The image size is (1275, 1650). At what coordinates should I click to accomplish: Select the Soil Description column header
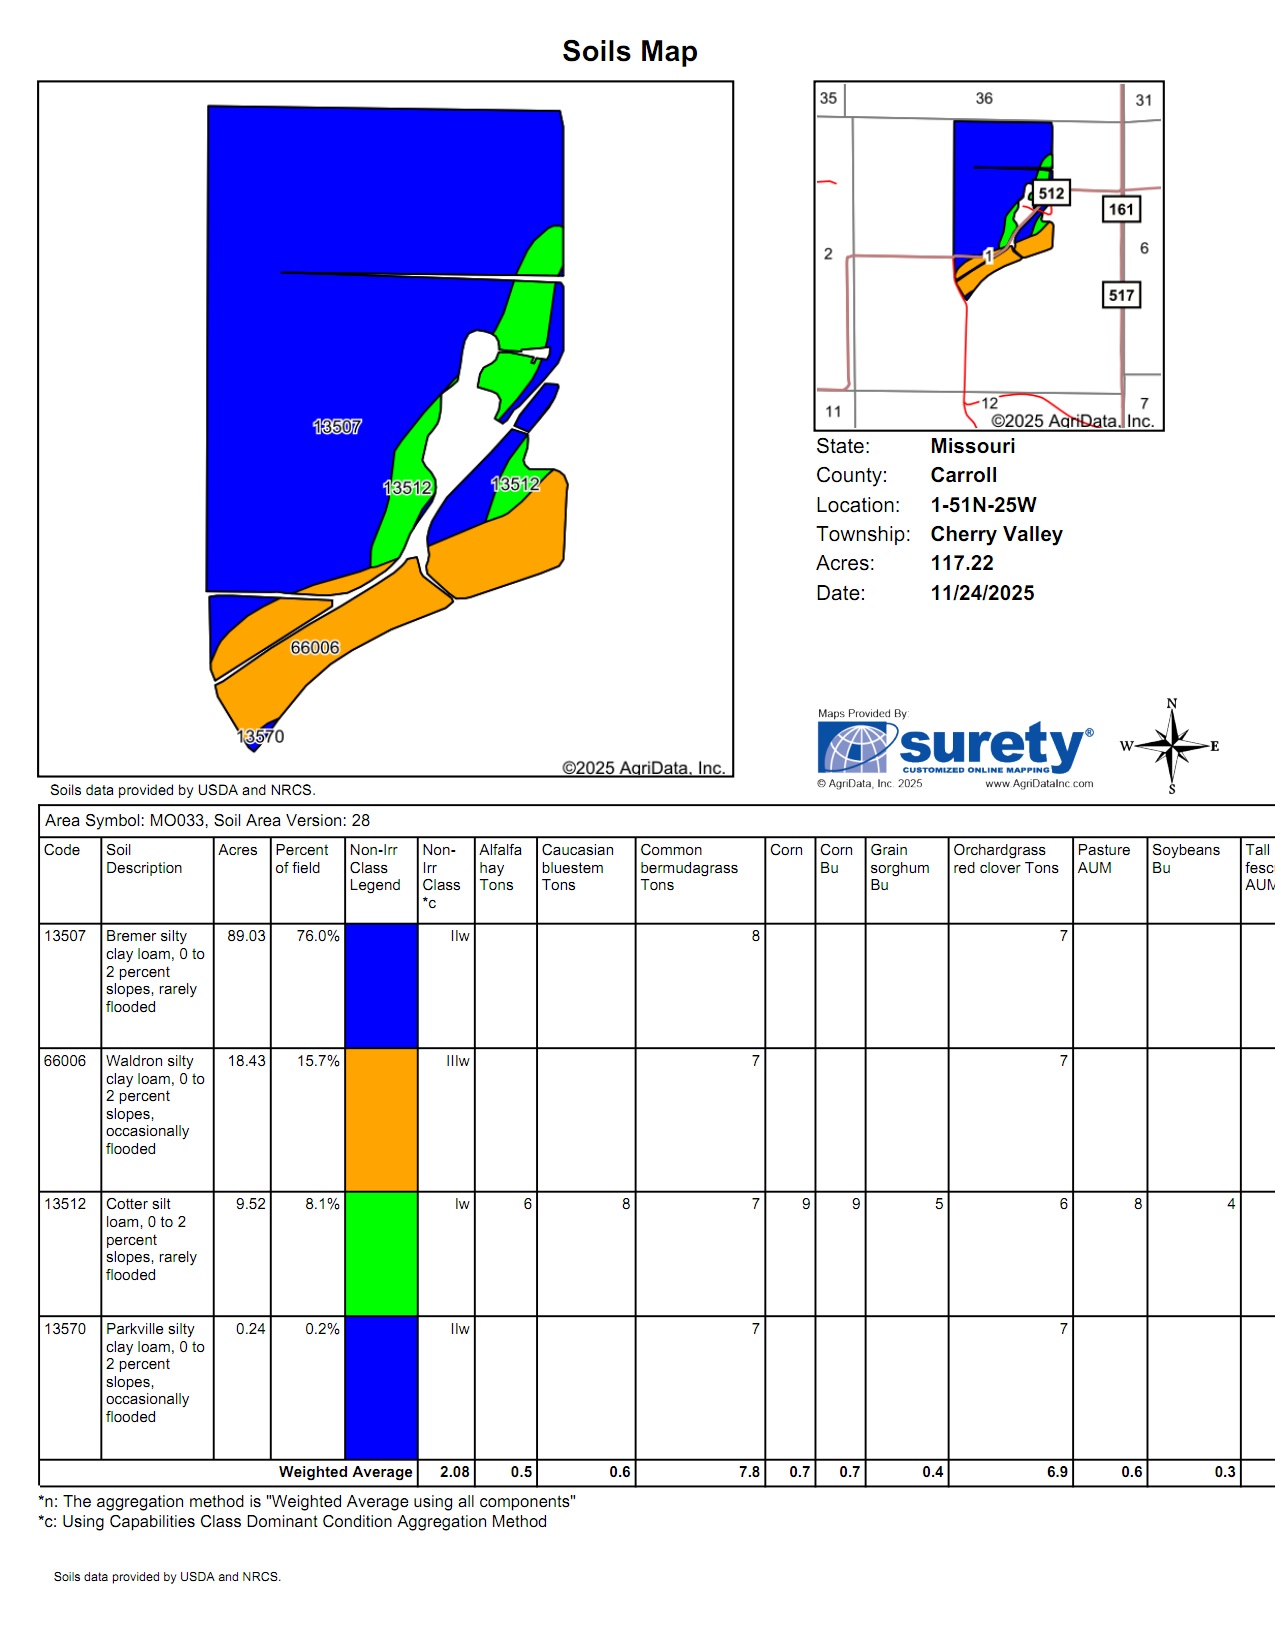click(x=144, y=859)
